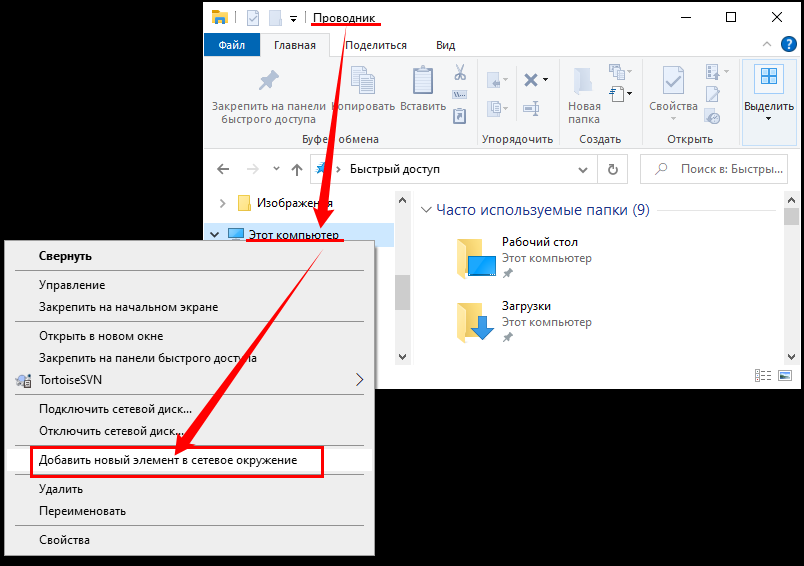Collapse the Часто используемые папки section
804x566 pixels.
(x=426, y=210)
